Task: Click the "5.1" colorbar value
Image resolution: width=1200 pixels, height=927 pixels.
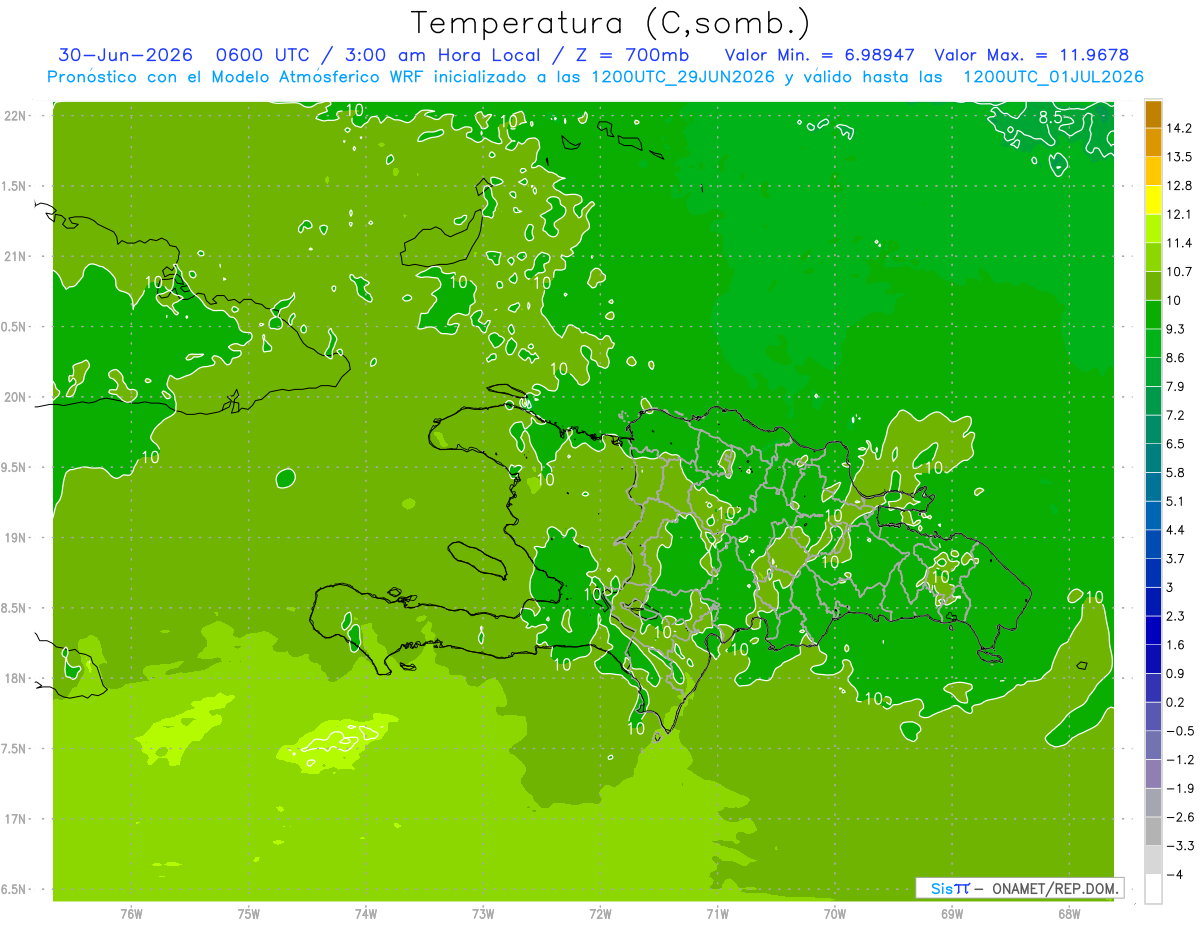Action: tap(1175, 501)
